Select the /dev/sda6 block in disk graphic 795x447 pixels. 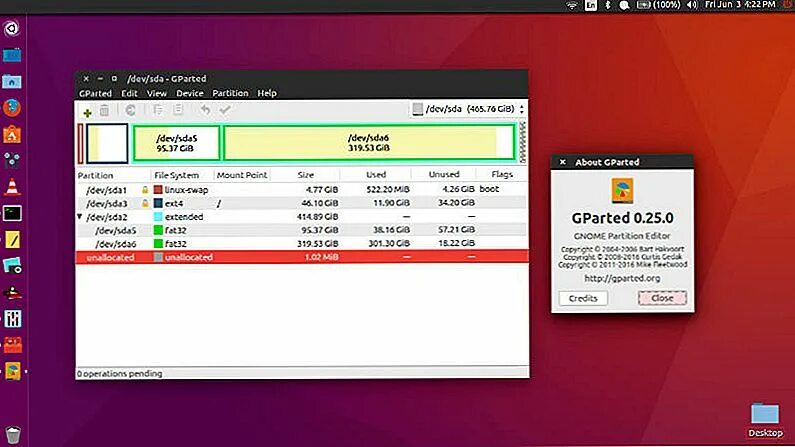[x=369, y=143]
